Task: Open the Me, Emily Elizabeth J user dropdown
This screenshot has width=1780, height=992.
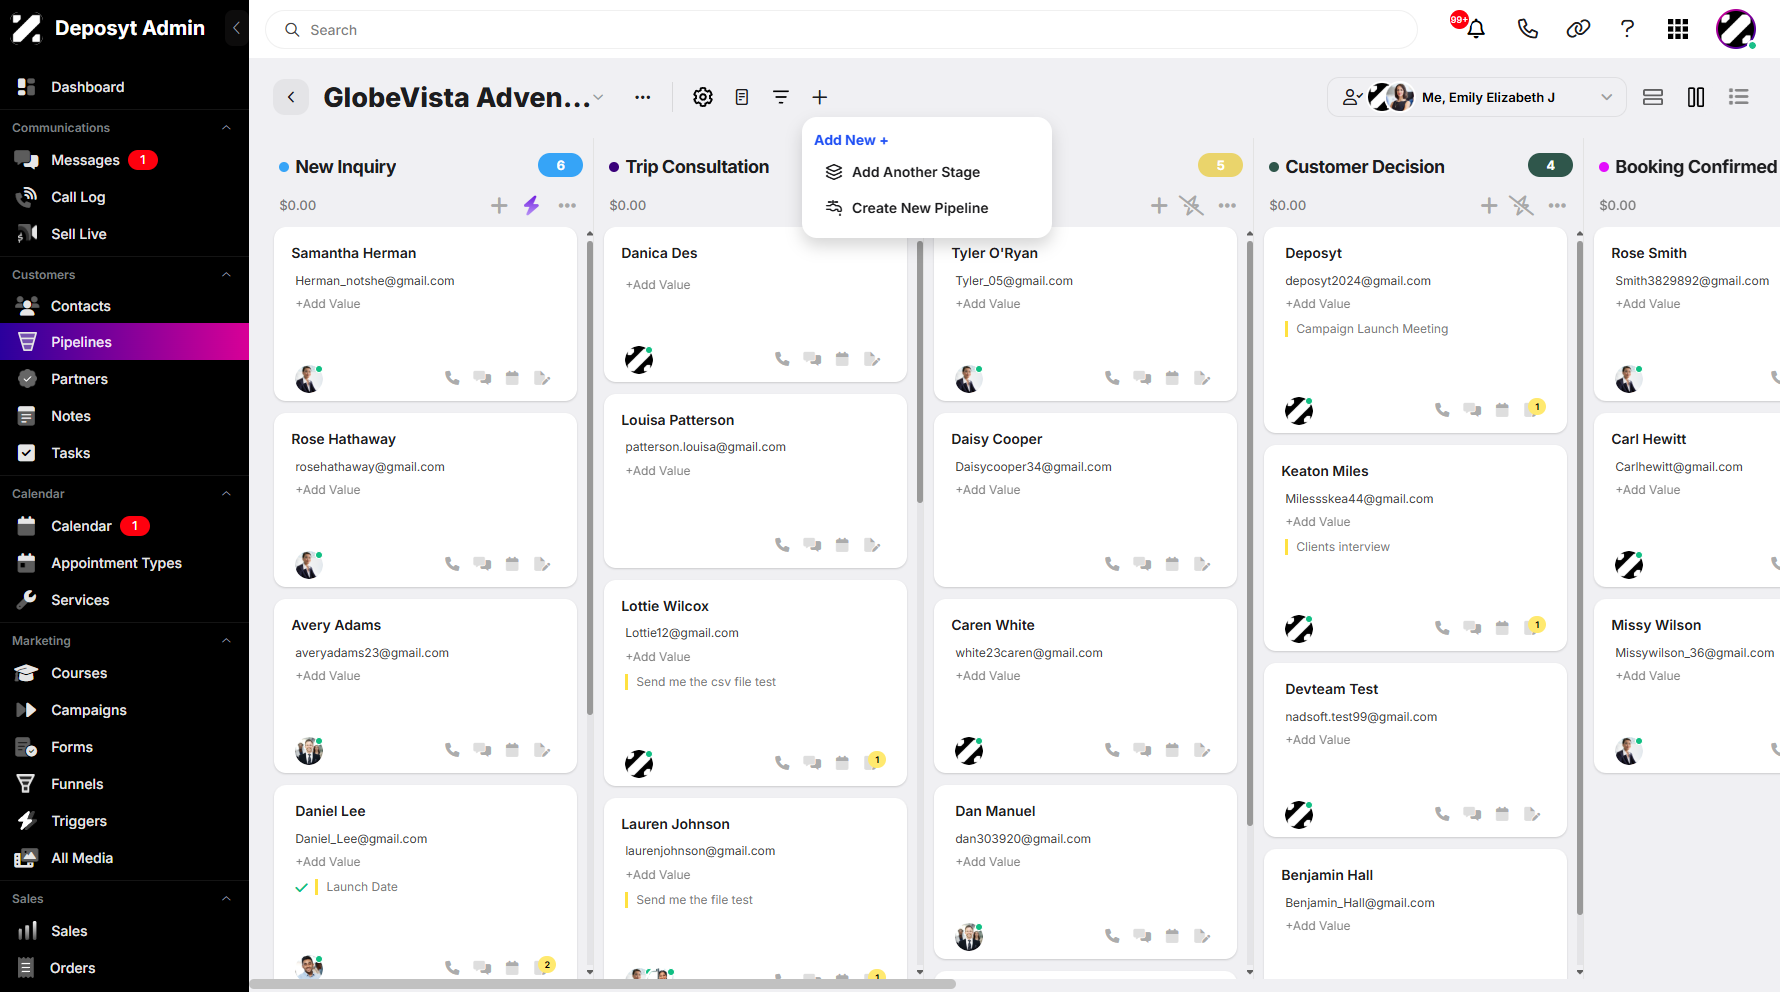Action: [x=1477, y=97]
